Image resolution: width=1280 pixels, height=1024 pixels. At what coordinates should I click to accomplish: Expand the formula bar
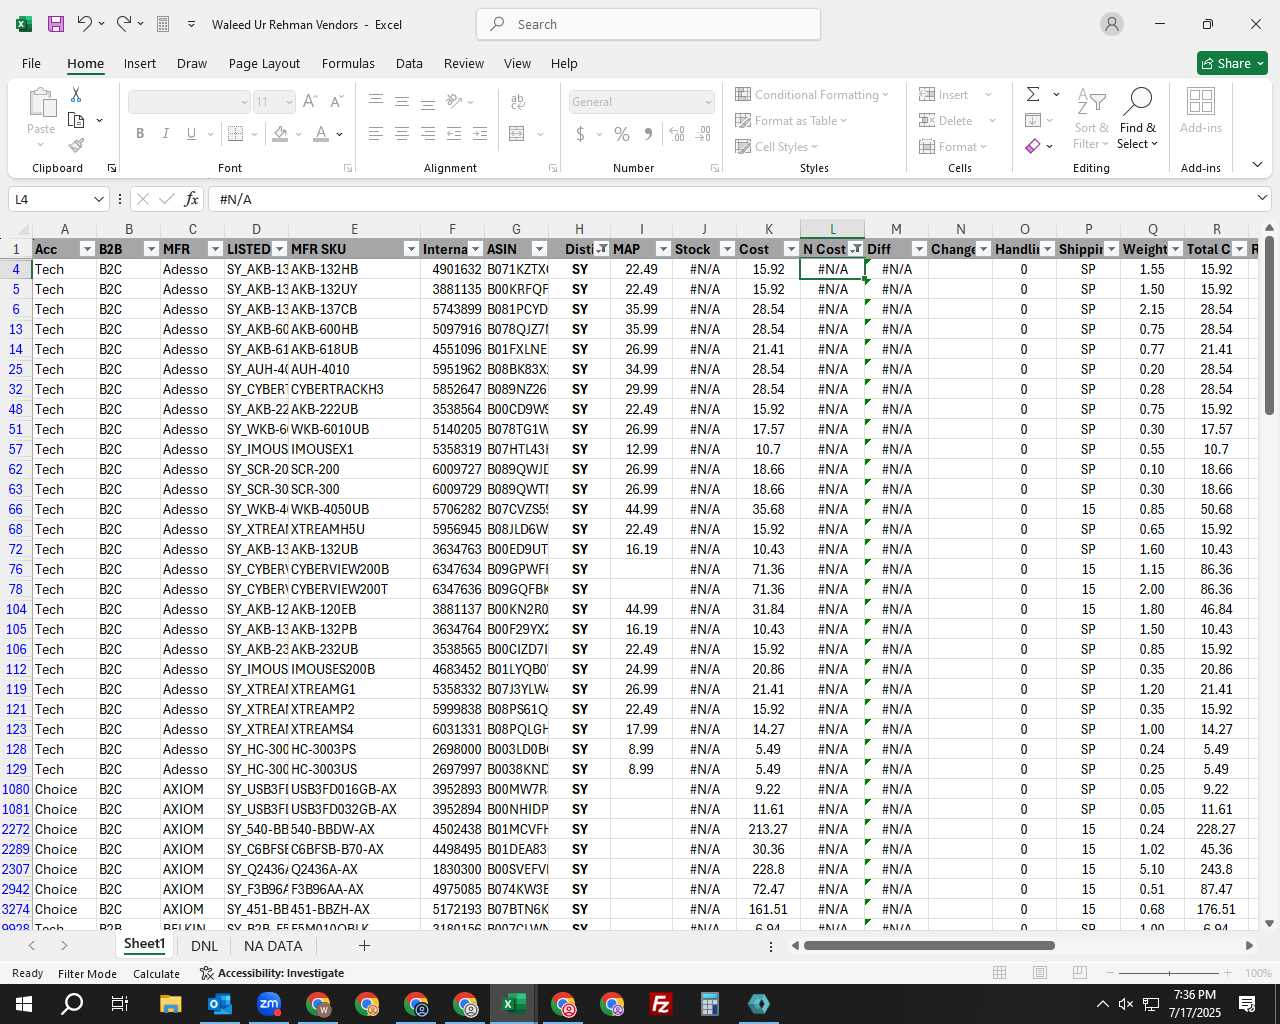pos(1263,199)
